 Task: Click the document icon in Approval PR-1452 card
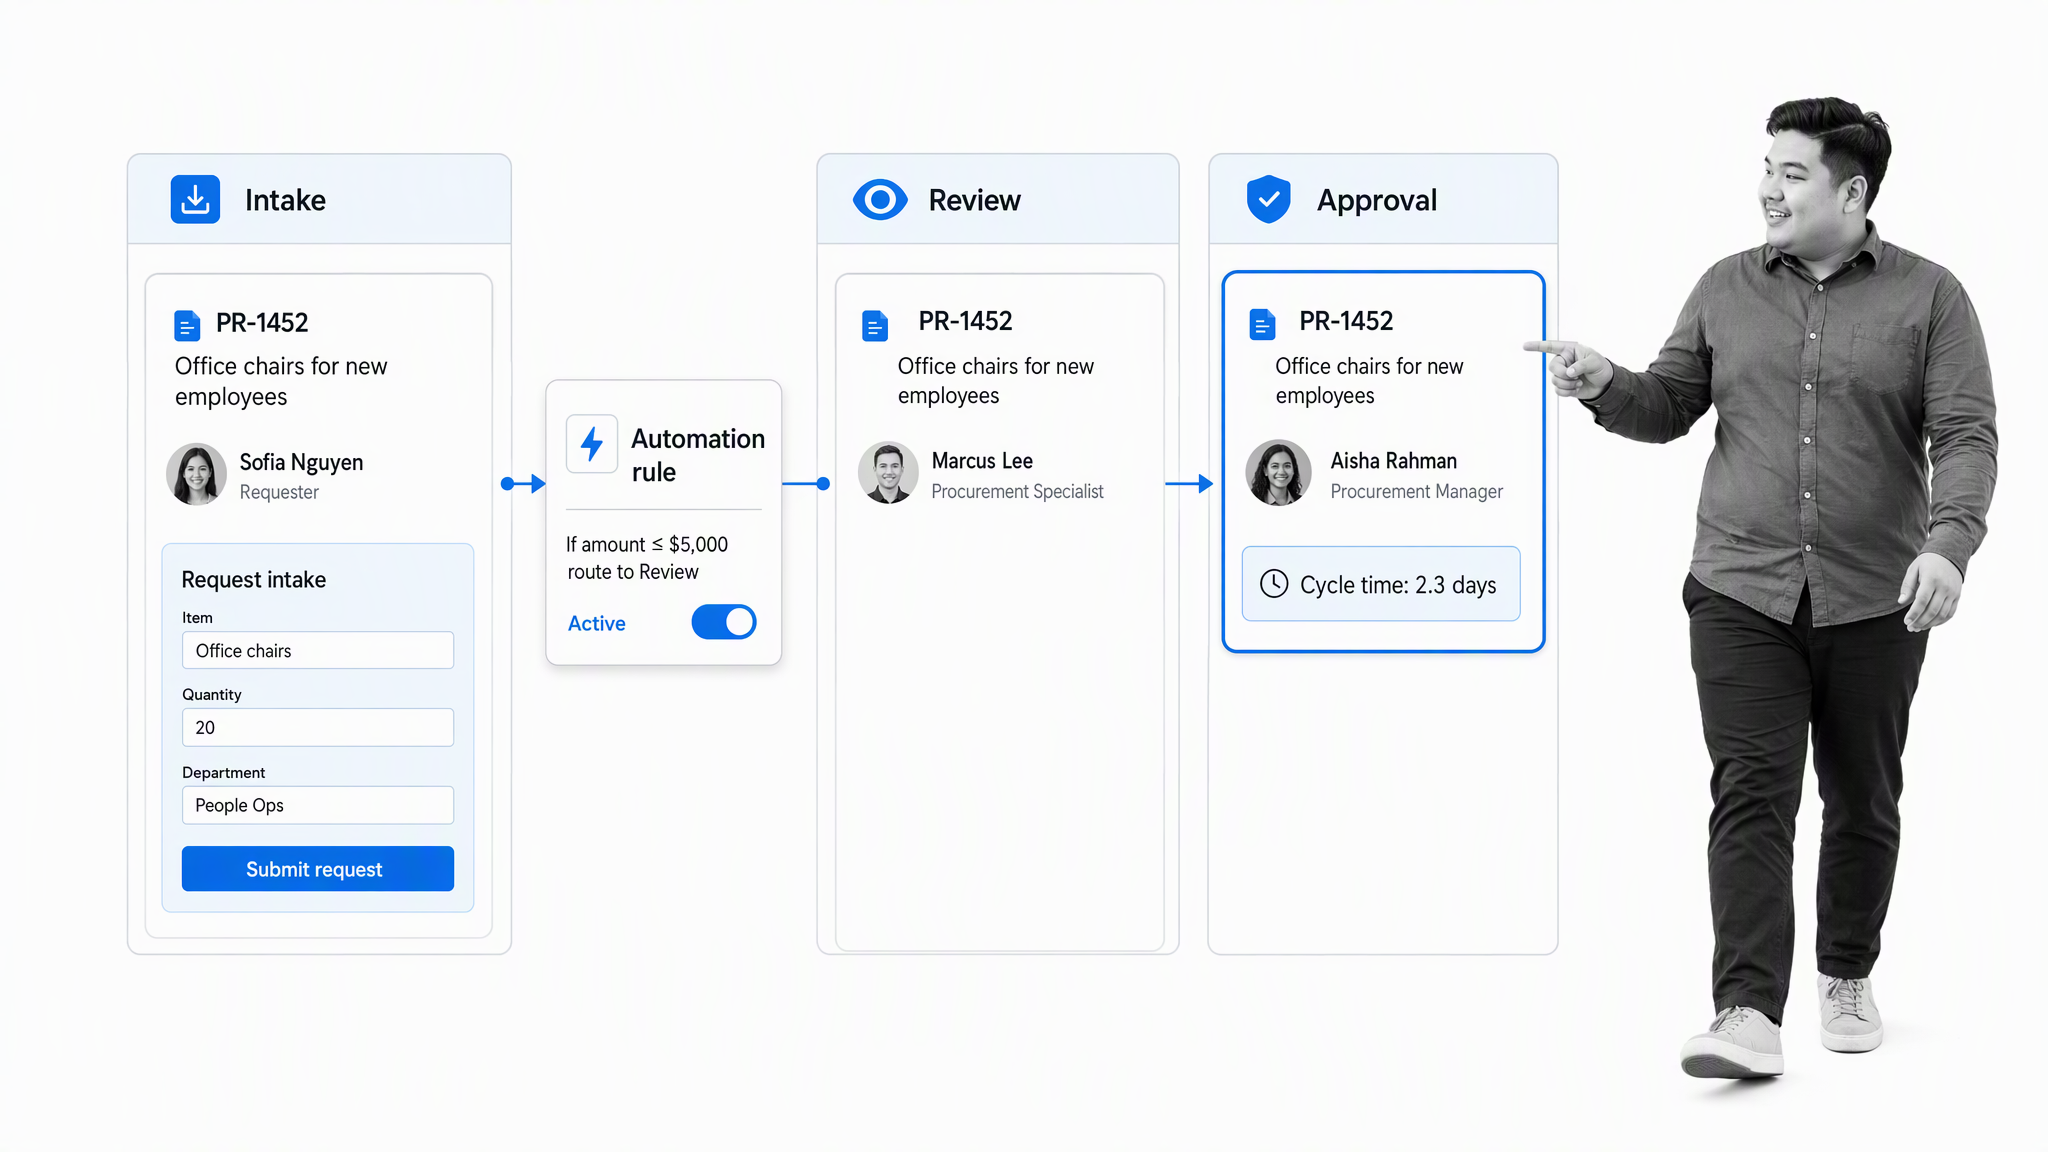tap(1262, 324)
